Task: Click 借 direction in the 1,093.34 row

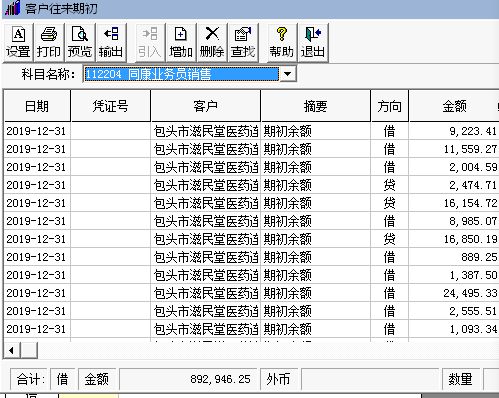Action: click(389, 329)
